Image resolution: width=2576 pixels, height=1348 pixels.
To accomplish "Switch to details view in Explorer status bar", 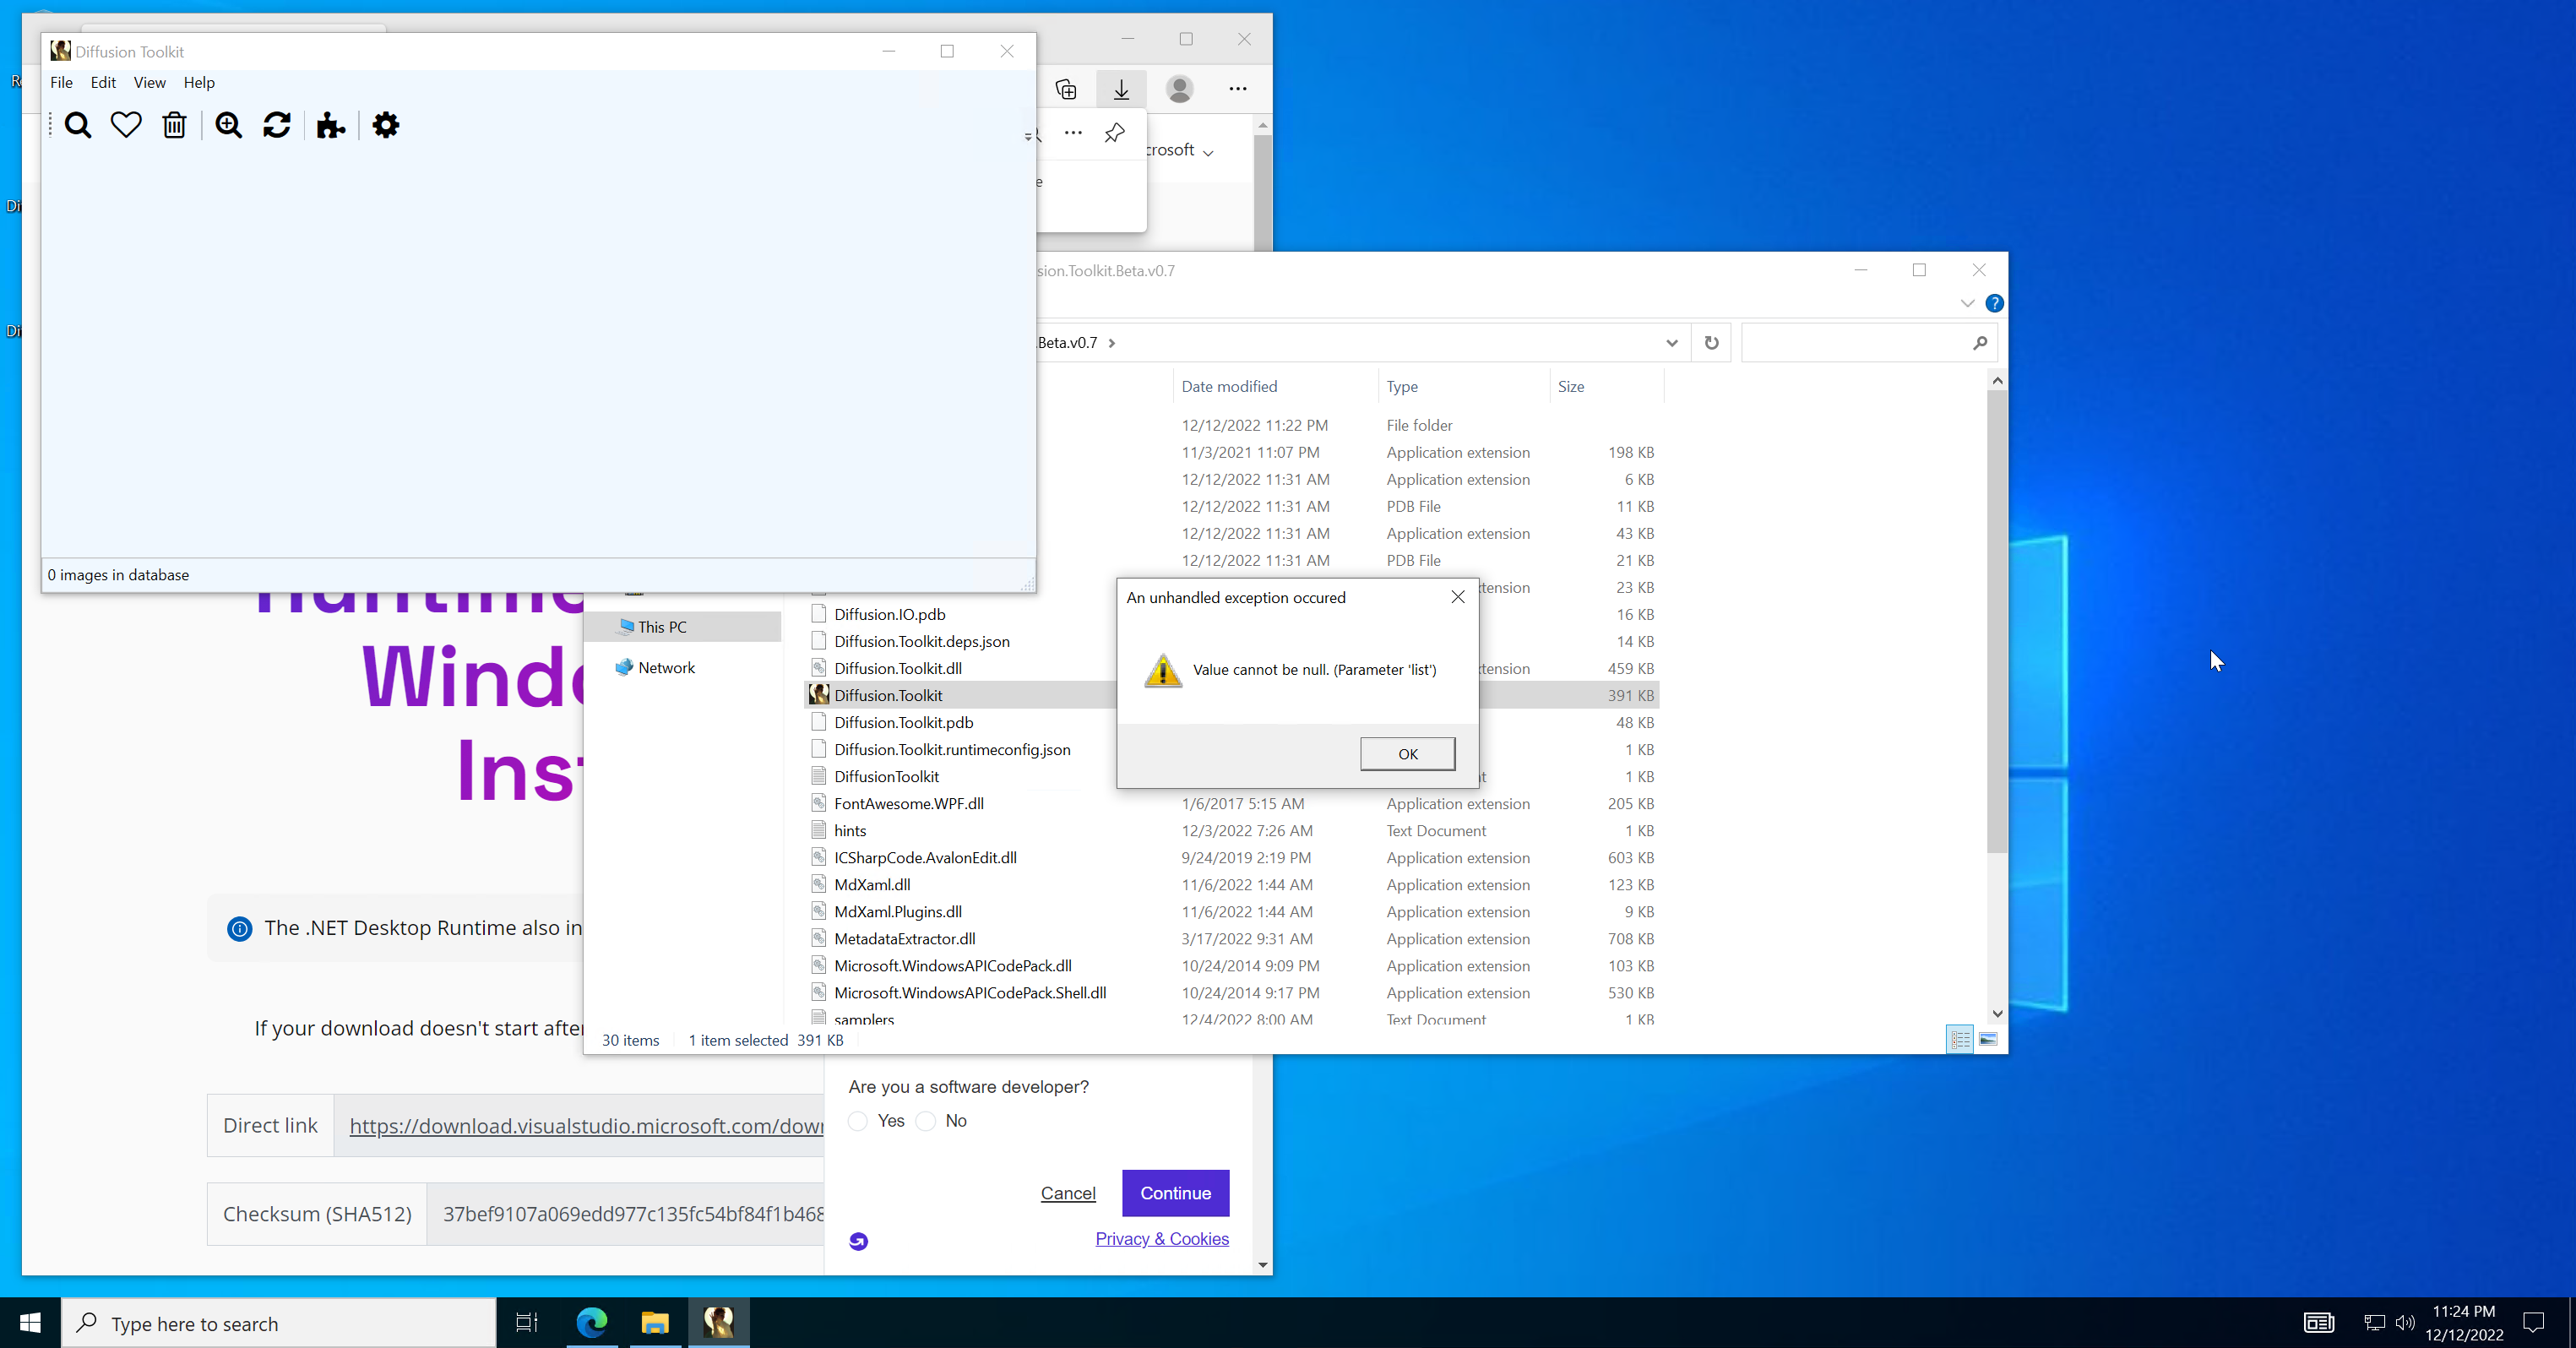I will coord(1960,1040).
